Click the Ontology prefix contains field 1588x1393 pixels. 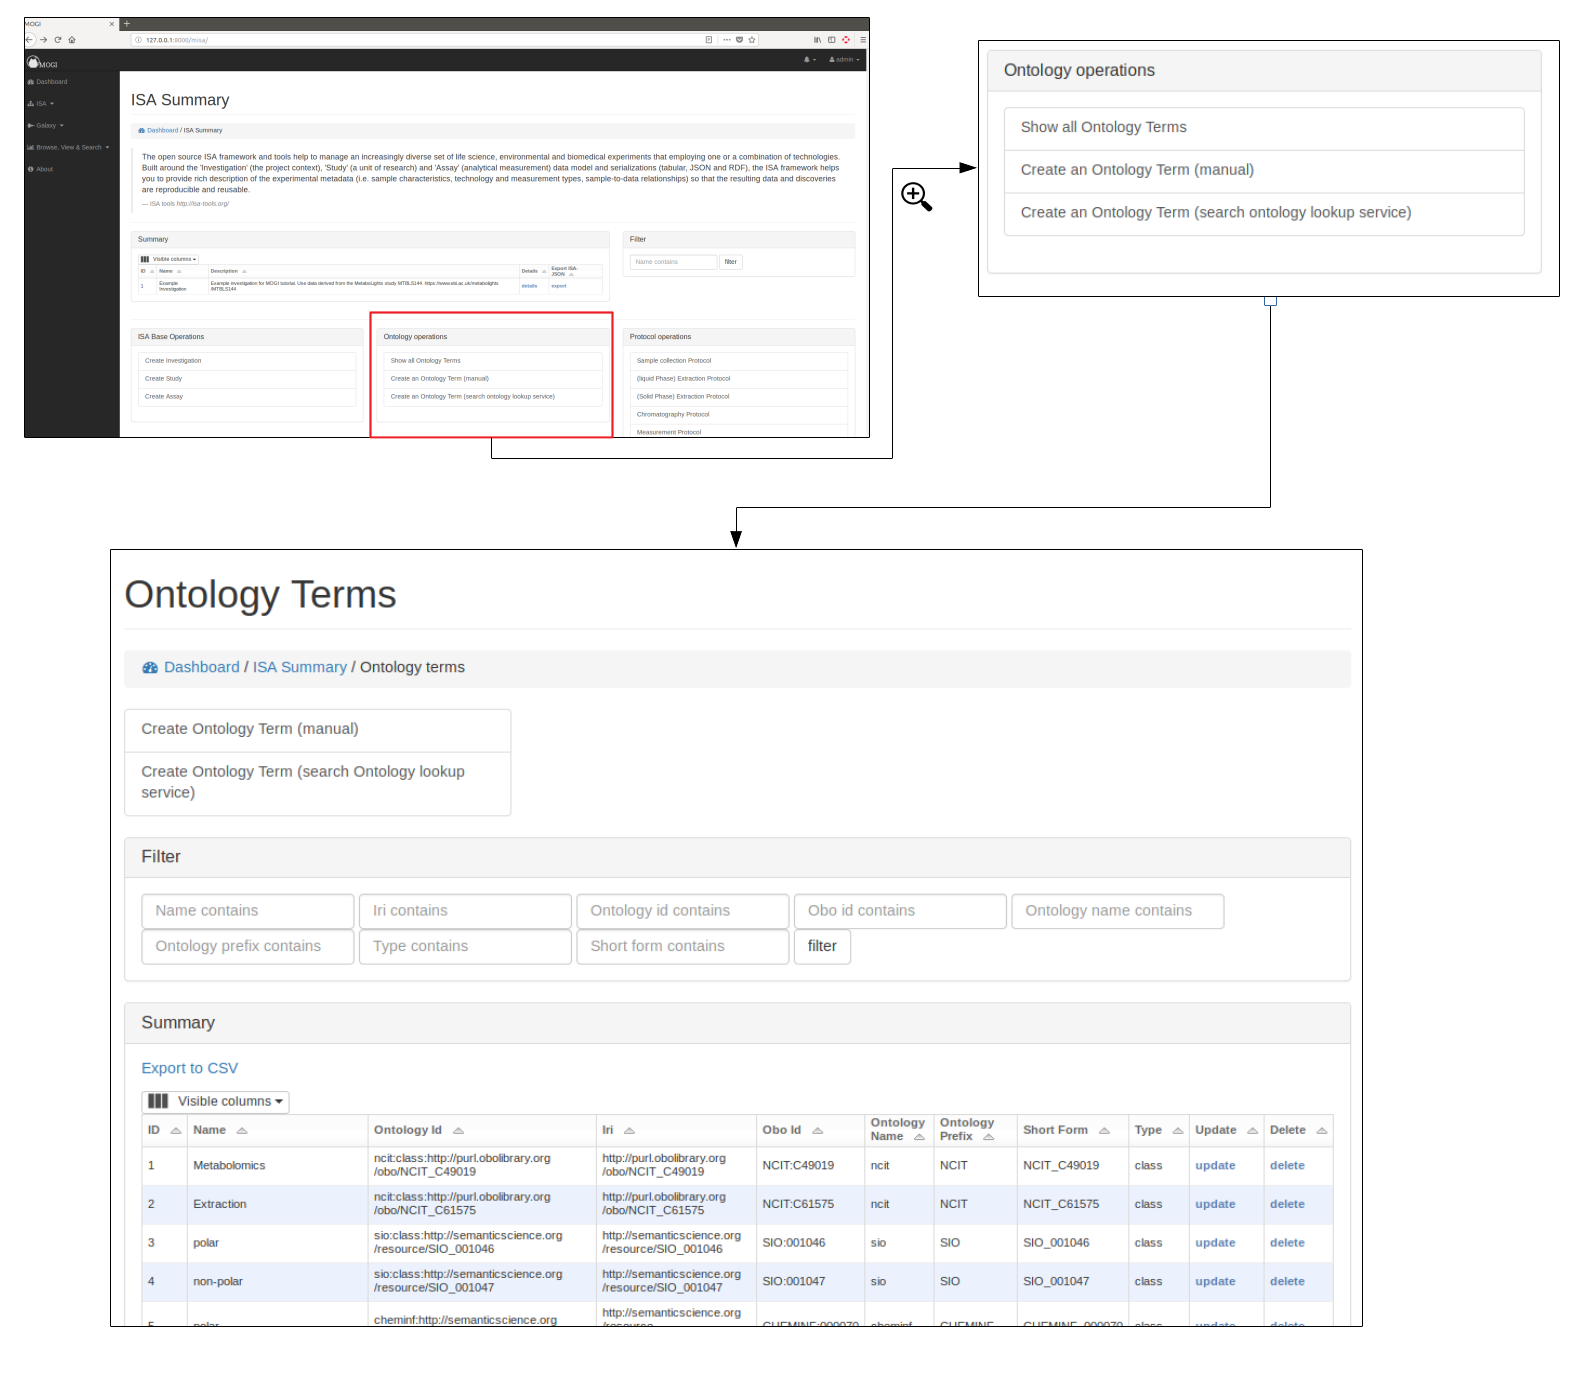click(x=248, y=947)
